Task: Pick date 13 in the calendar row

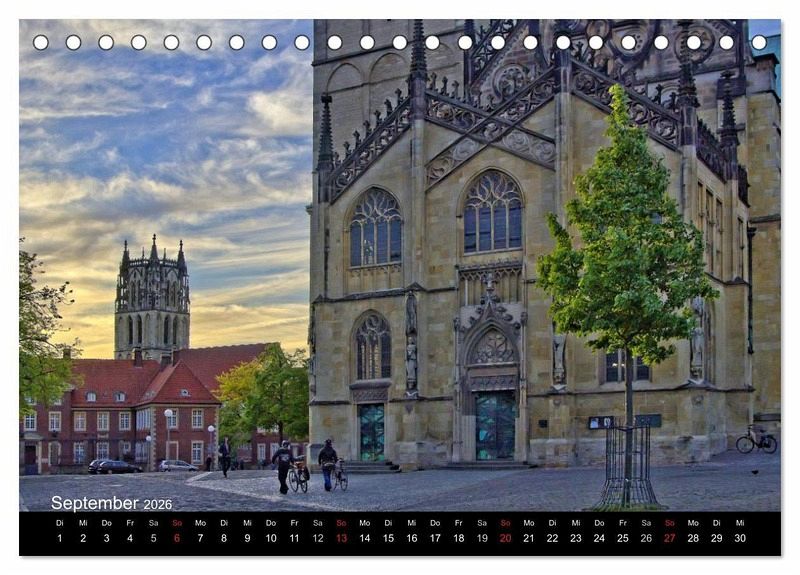Action: click(x=341, y=538)
